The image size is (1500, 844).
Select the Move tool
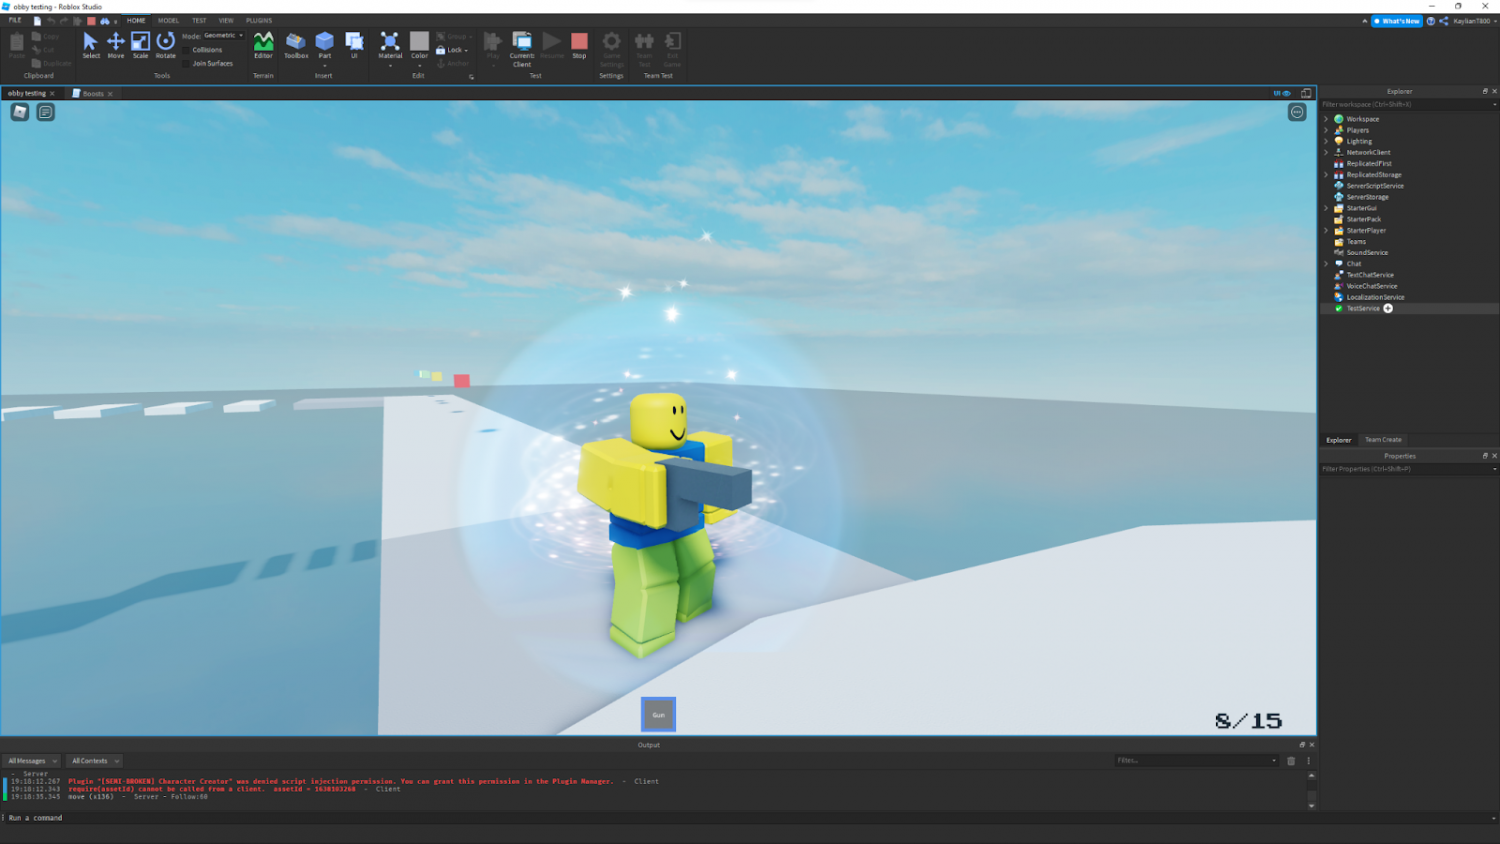point(116,44)
